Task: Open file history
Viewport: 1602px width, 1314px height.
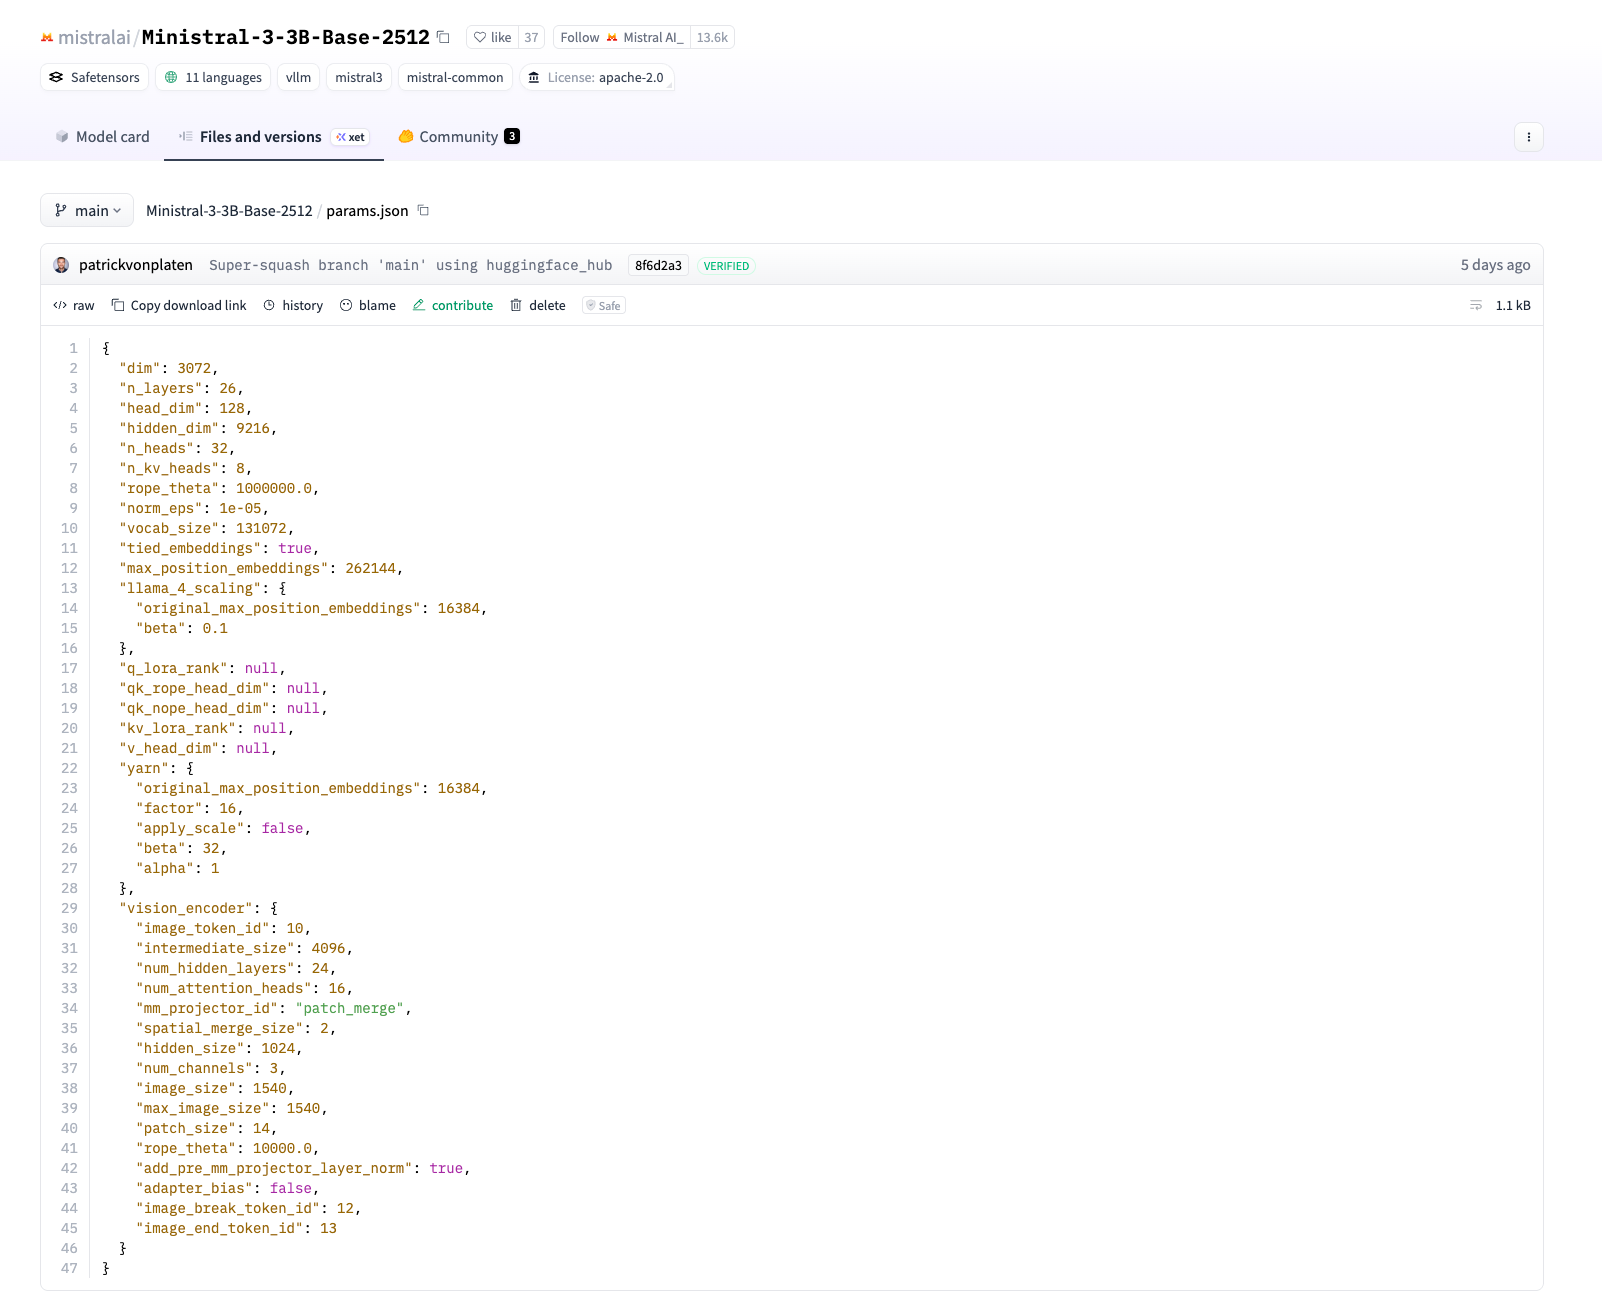Action: click(x=293, y=305)
